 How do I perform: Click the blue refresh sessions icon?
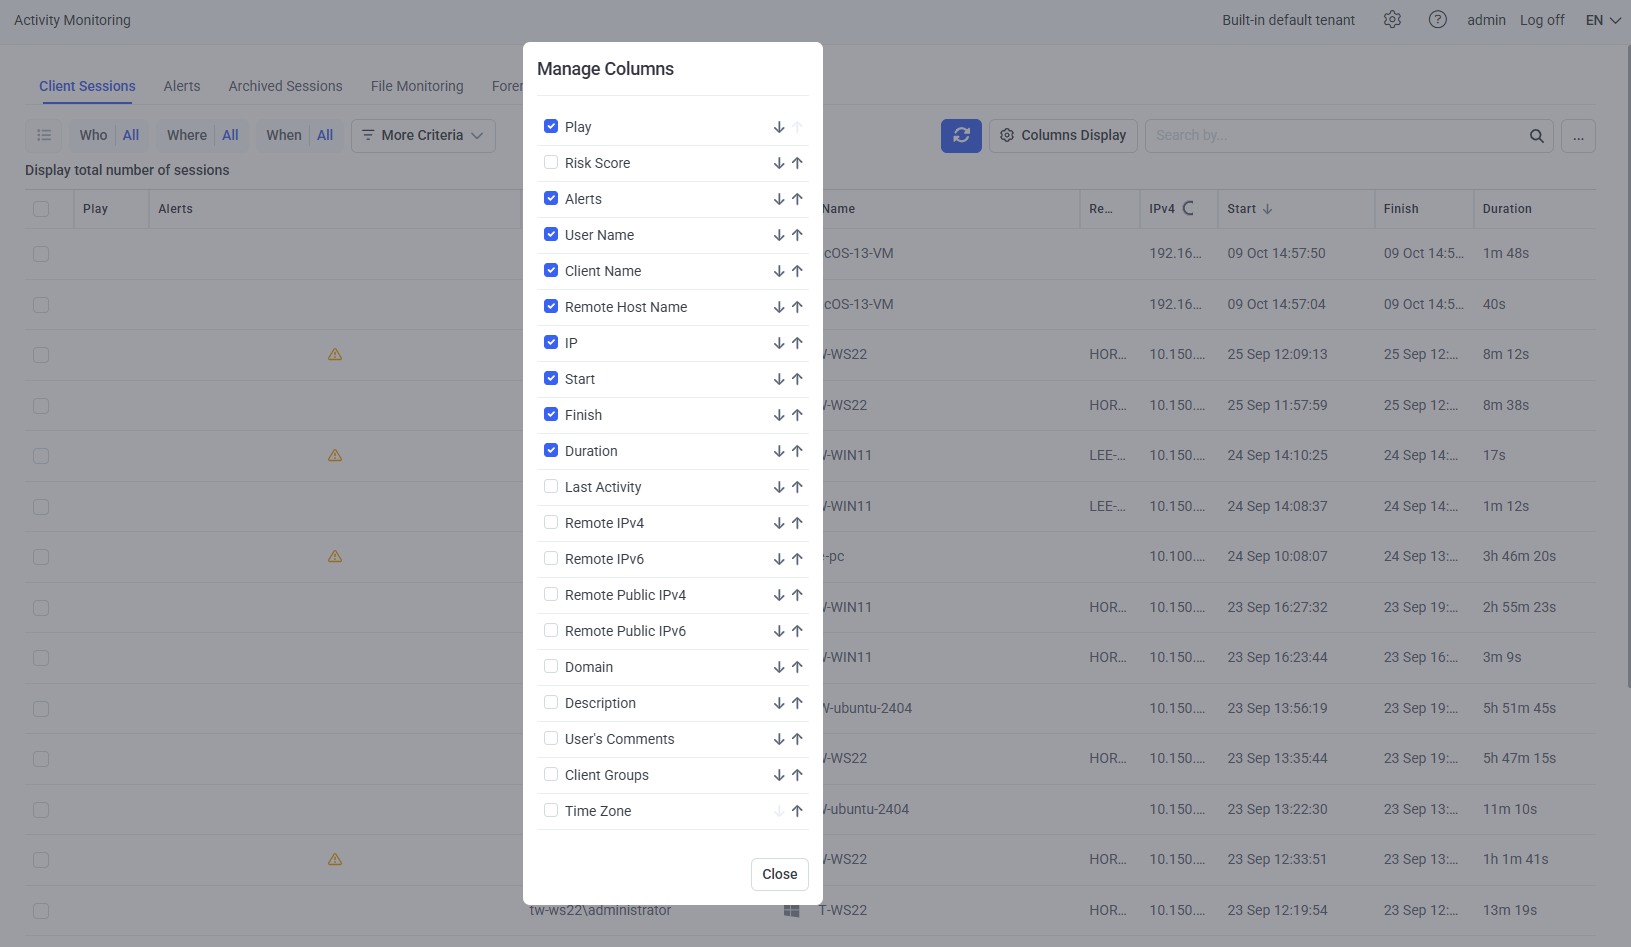(961, 135)
